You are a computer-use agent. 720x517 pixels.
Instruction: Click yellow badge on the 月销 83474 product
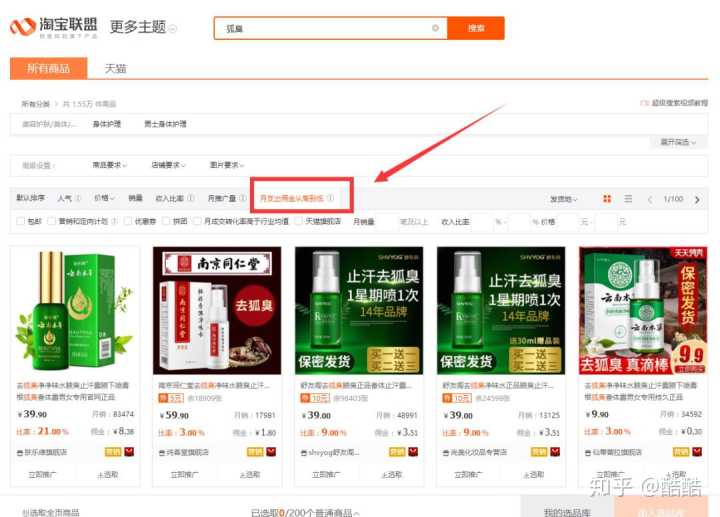[113, 452]
